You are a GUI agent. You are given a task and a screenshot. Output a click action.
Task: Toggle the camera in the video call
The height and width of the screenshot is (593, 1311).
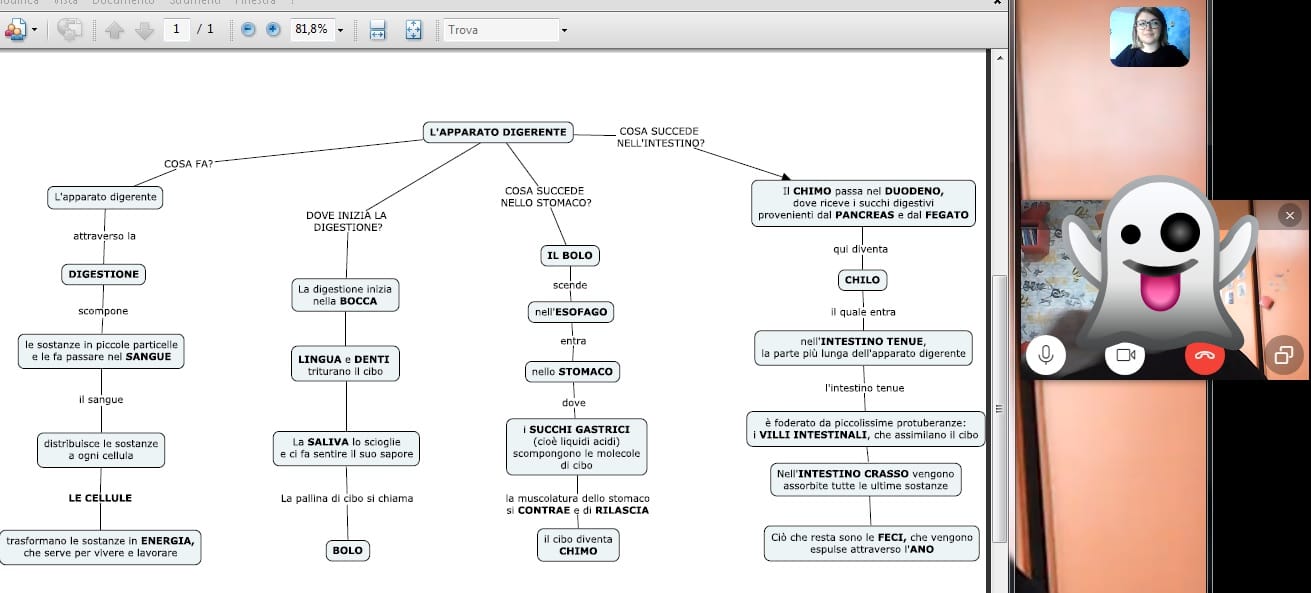1126,355
